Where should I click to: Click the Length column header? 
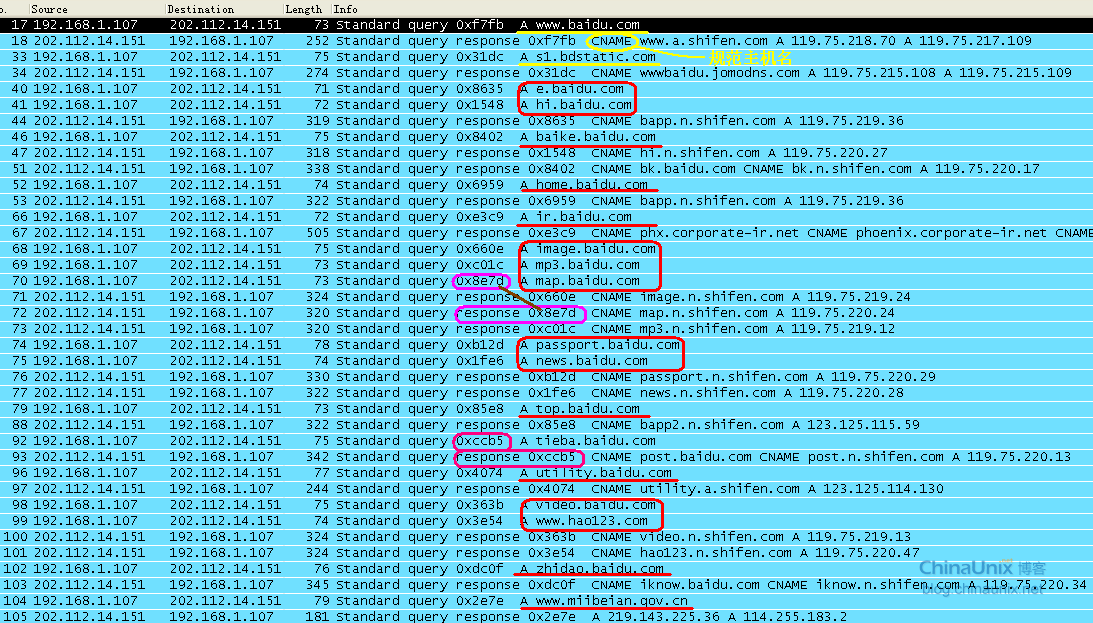pyautogui.click(x=304, y=9)
